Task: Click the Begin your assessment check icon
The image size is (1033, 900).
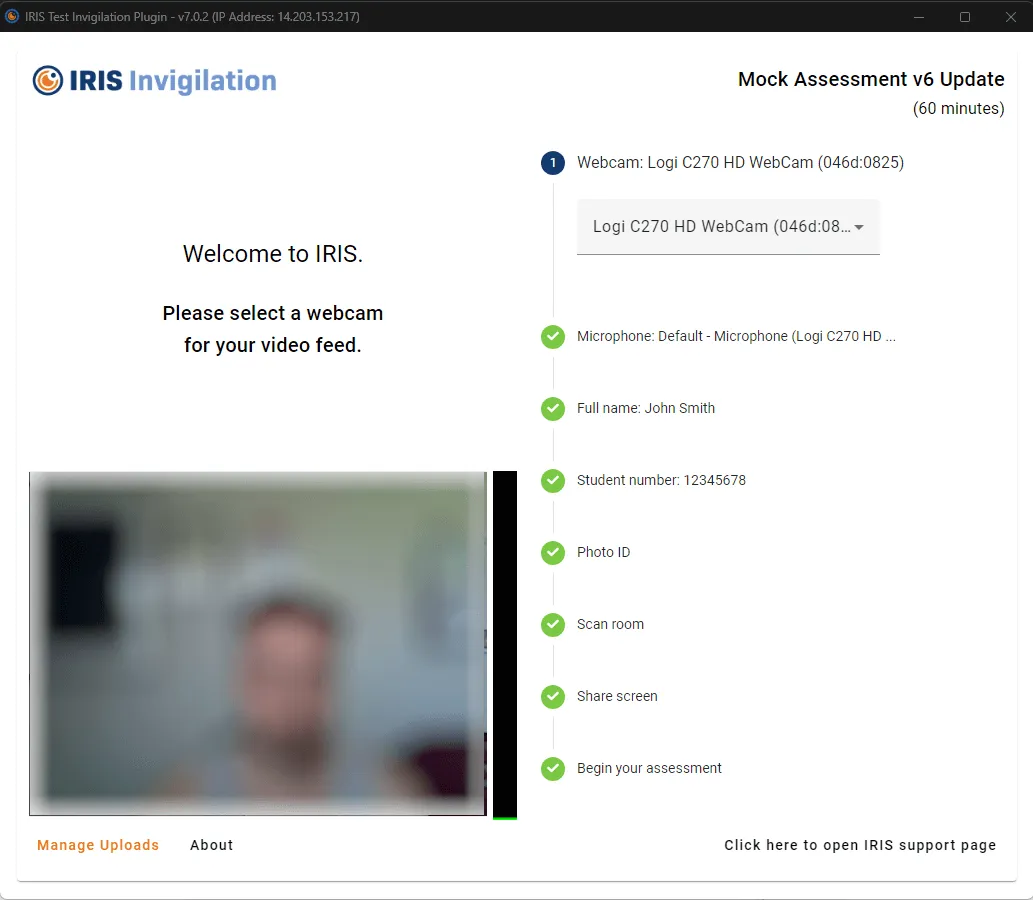Action: (x=553, y=769)
